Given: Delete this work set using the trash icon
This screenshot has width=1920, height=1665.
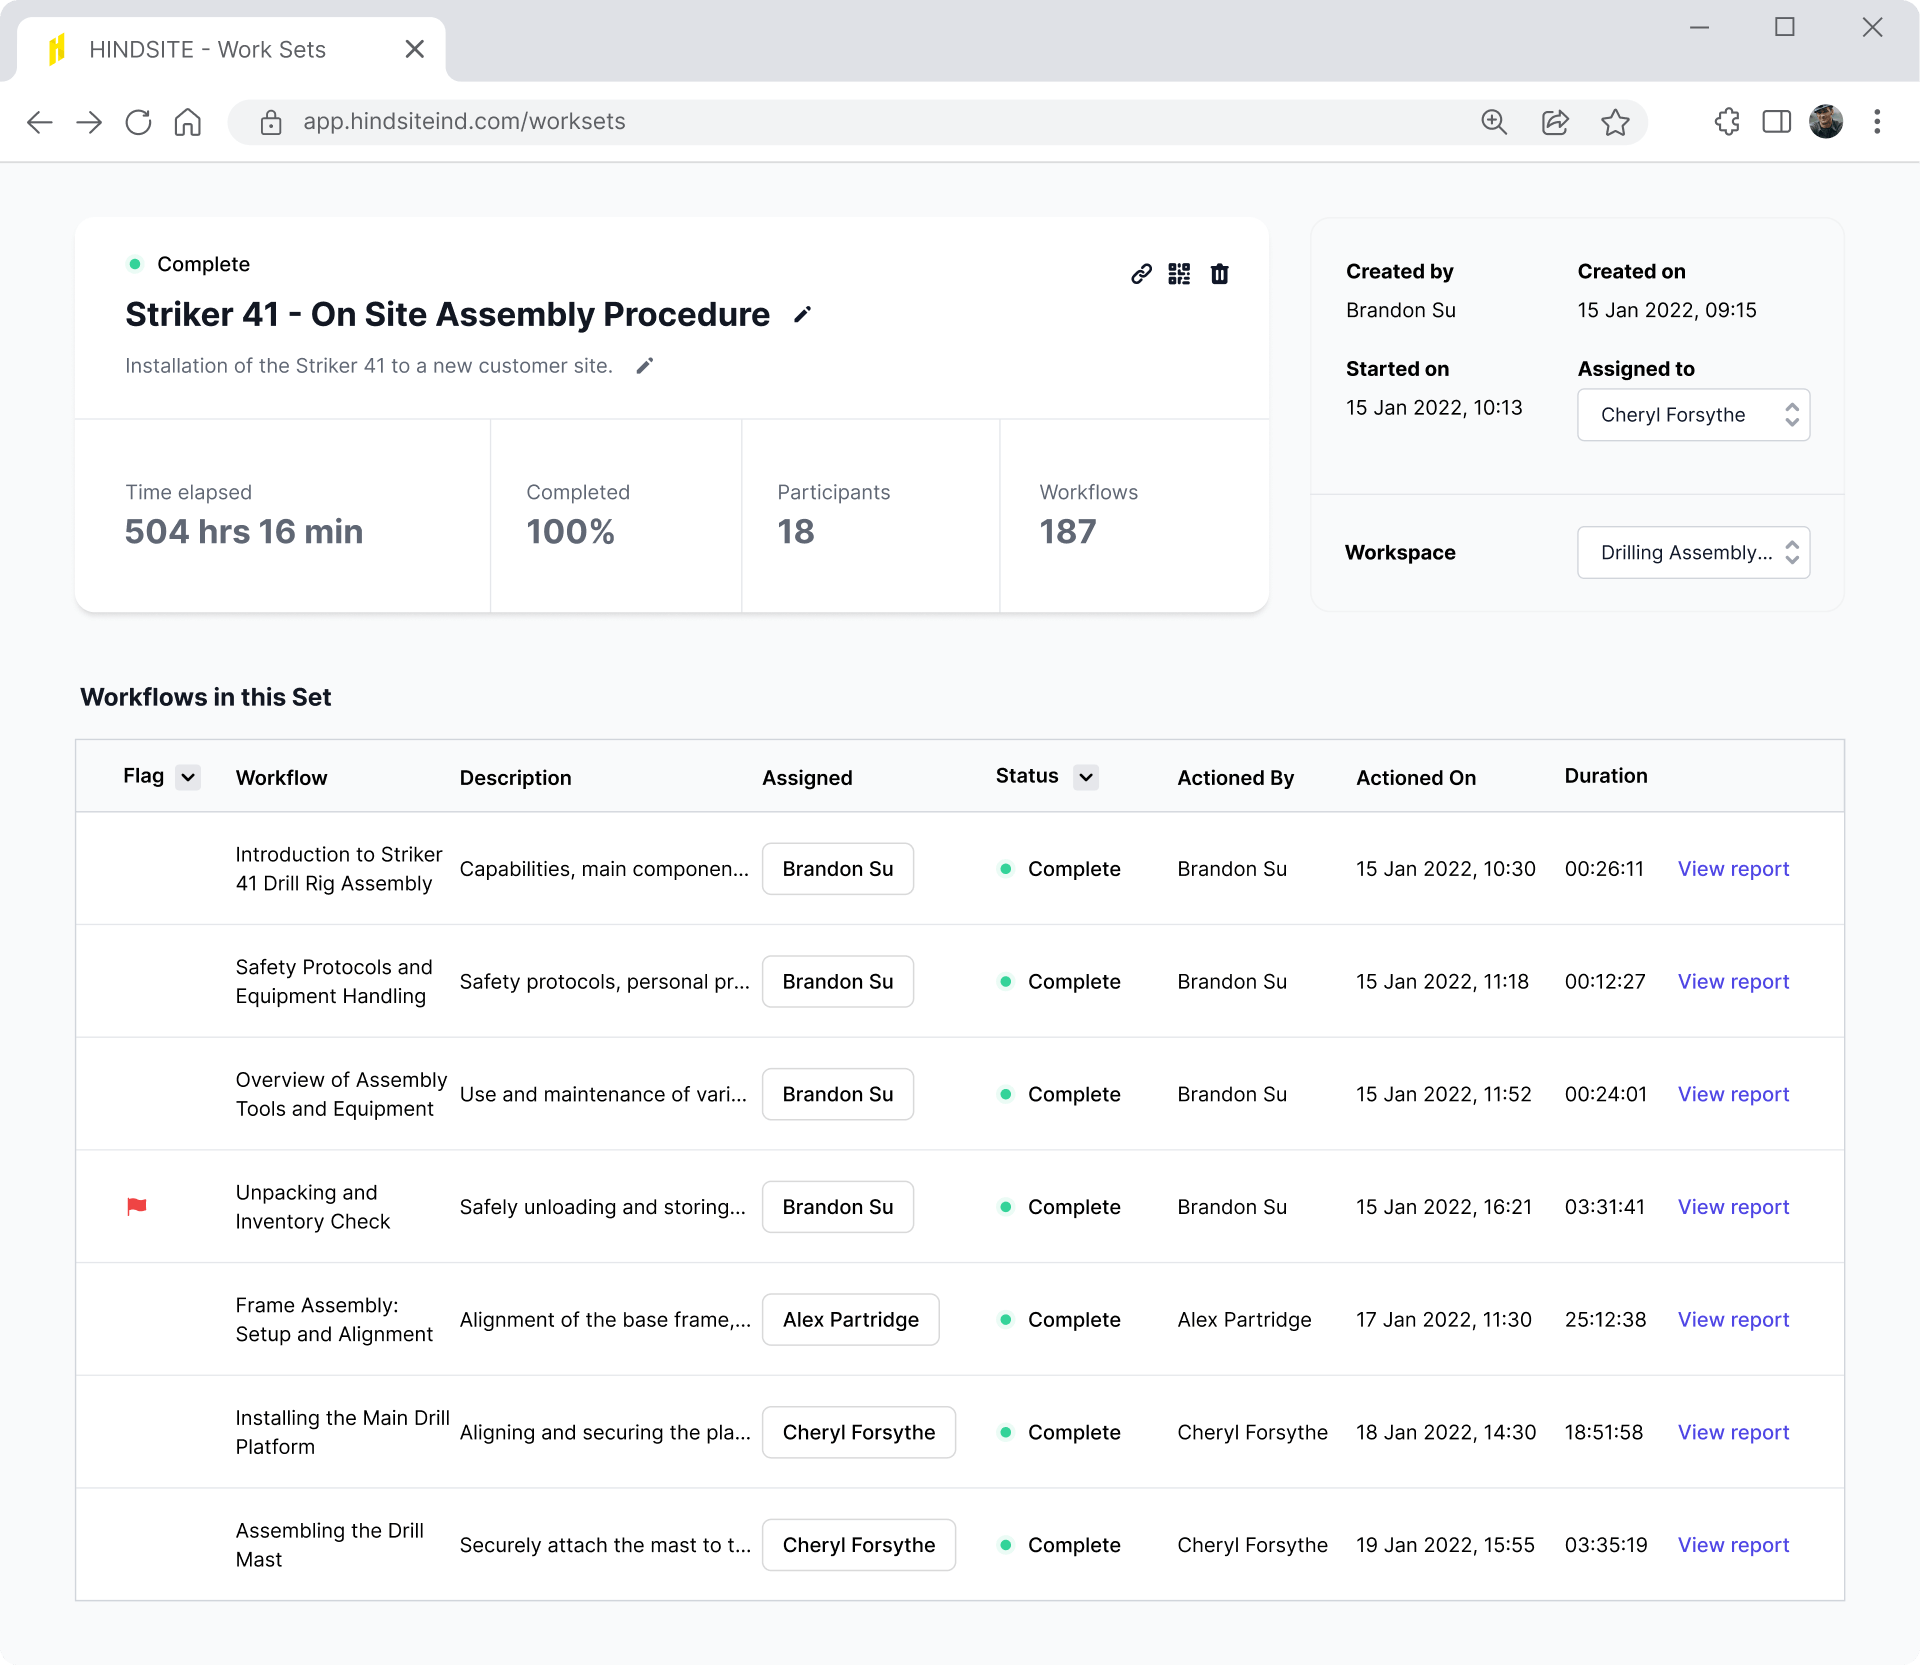Looking at the screenshot, I should point(1220,273).
